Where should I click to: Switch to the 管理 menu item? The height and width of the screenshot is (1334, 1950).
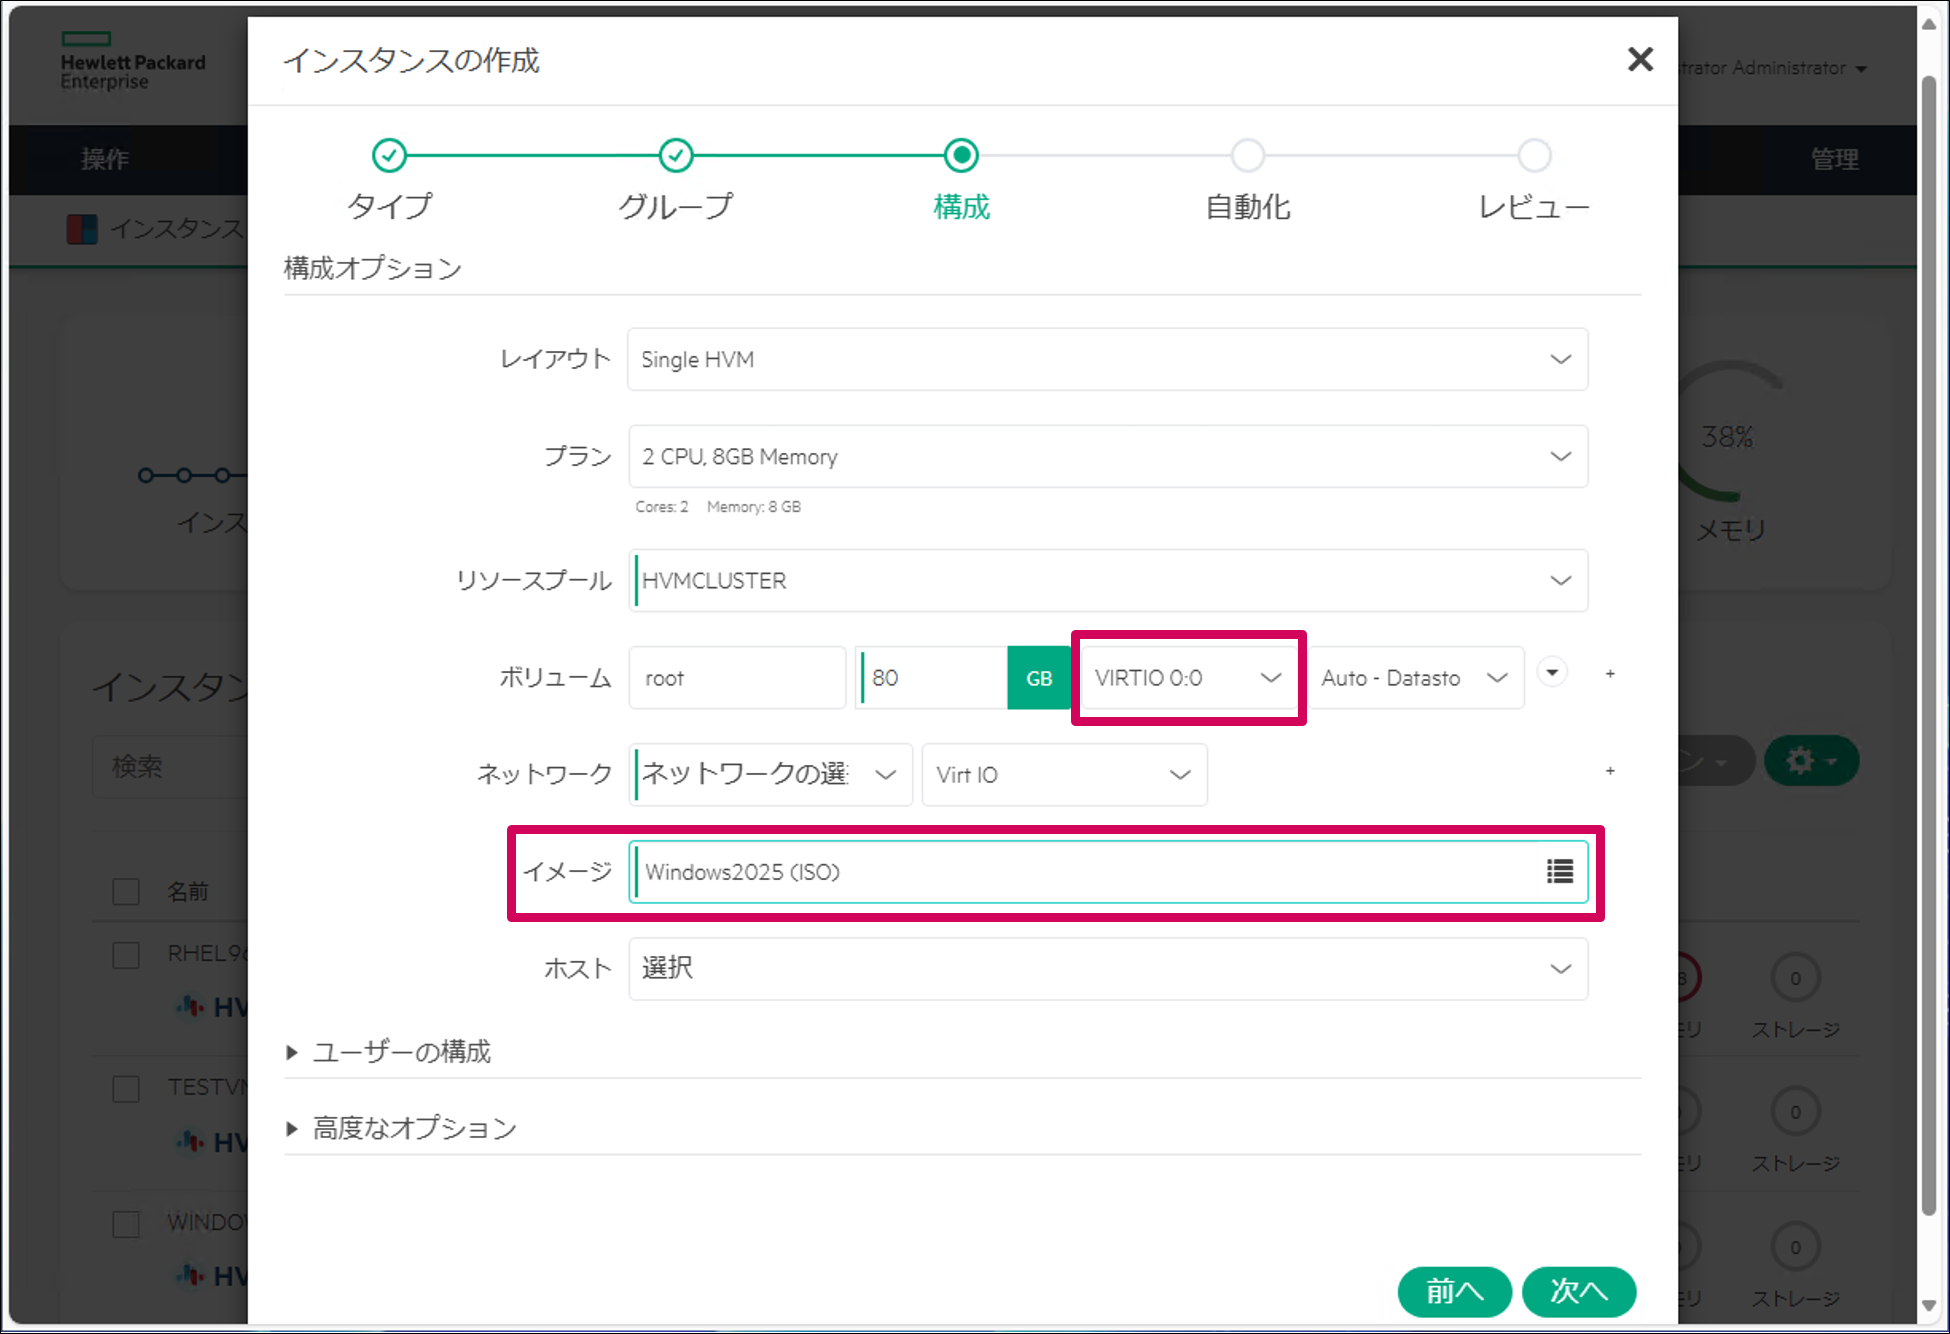[x=1833, y=159]
